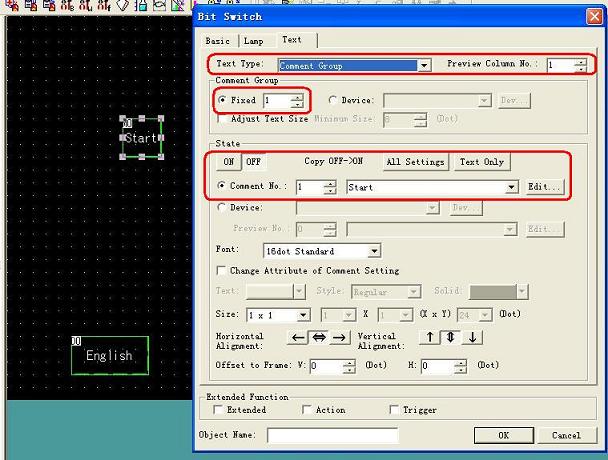The width and height of the screenshot is (608, 460).
Task: Switch to the Basic tab
Action: point(217,41)
